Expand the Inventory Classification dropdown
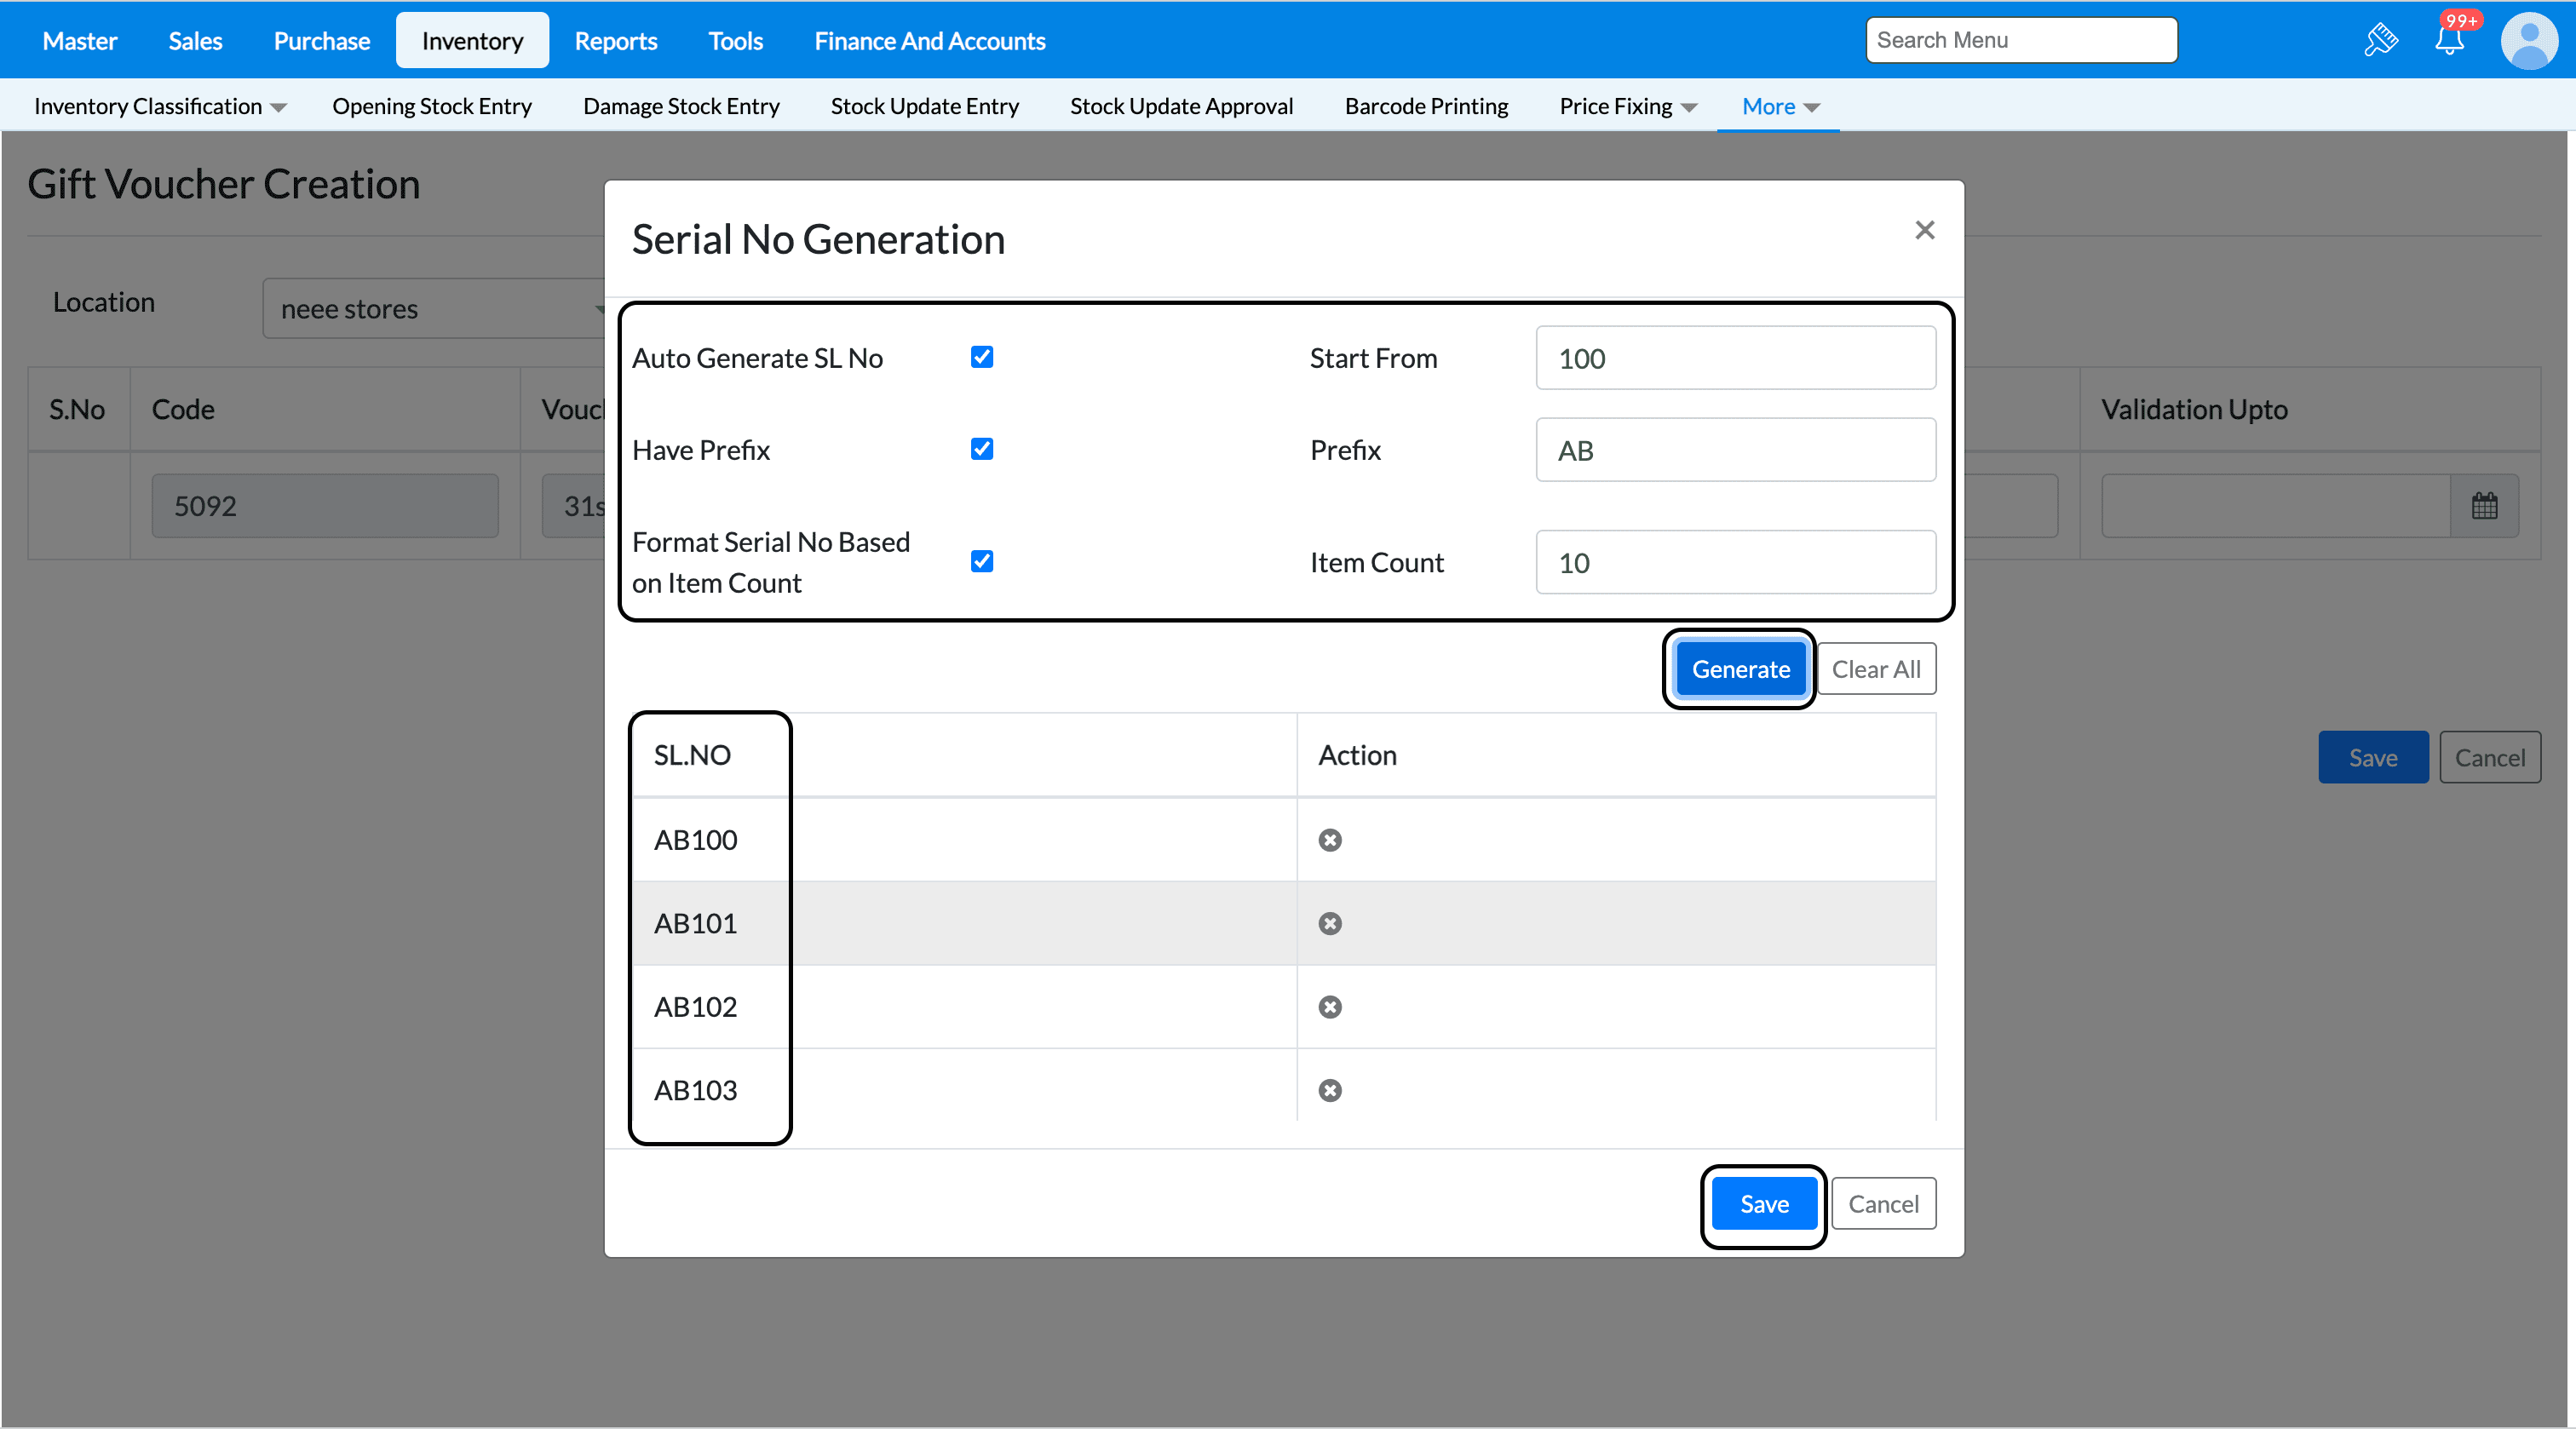 (160, 106)
